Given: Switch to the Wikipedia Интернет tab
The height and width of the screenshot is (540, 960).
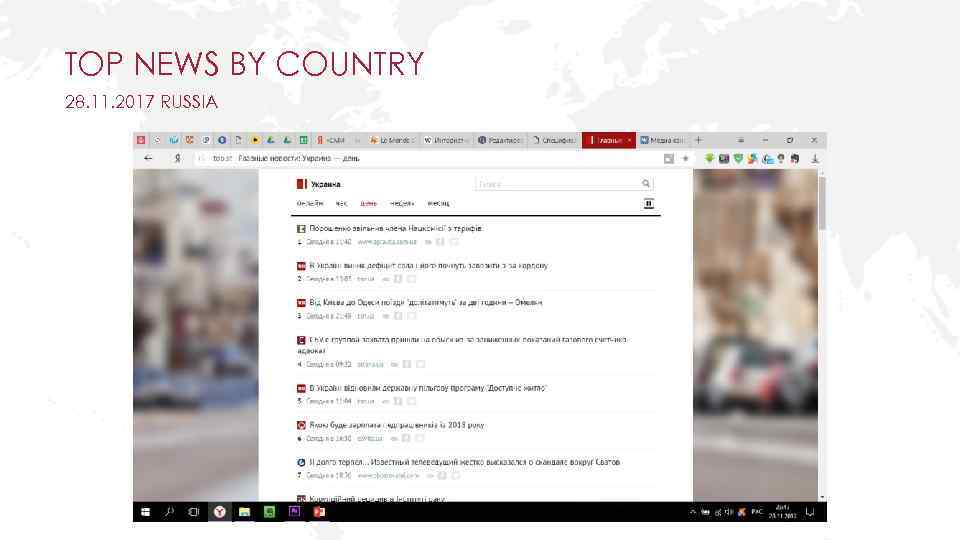Looking at the screenshot, I should [x=446, y=140].
